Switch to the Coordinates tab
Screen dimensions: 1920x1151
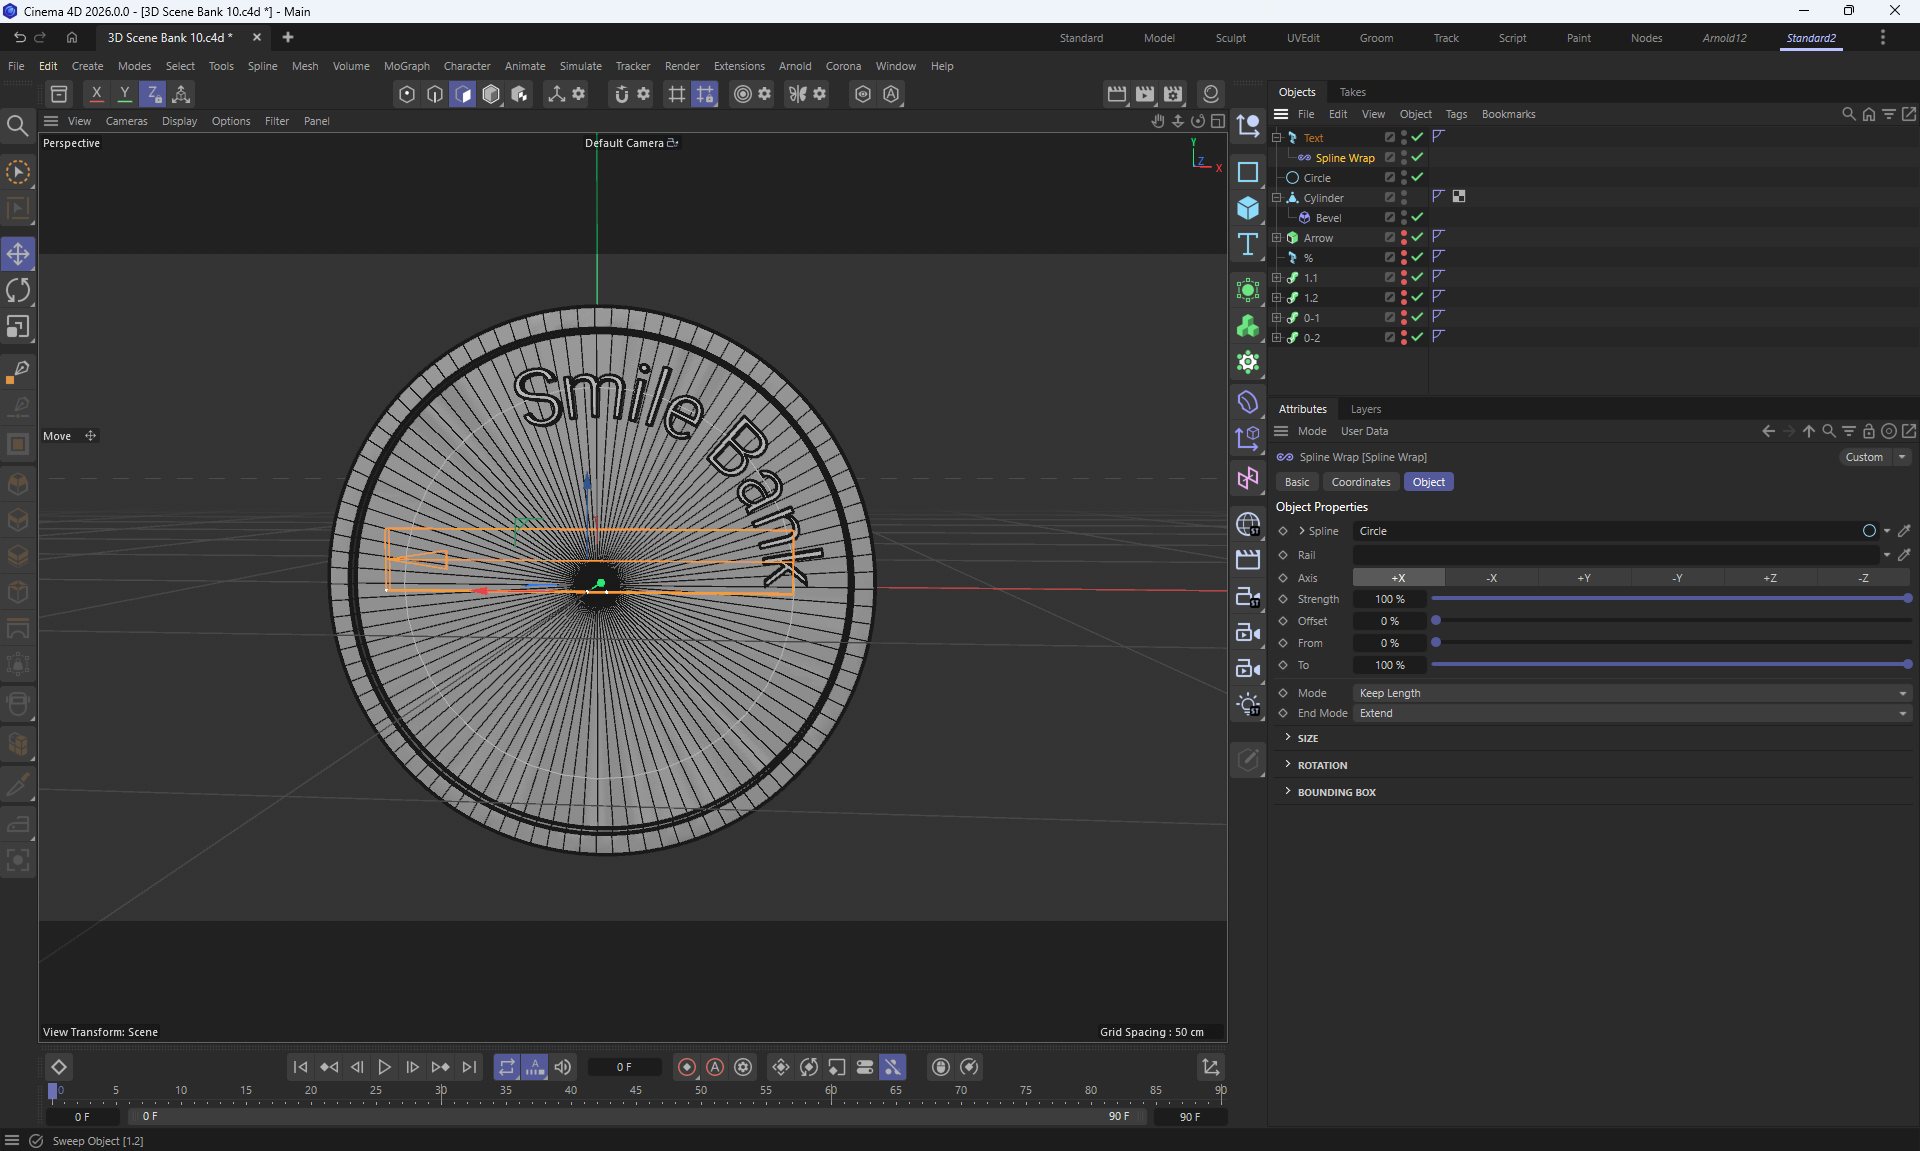1360,482
